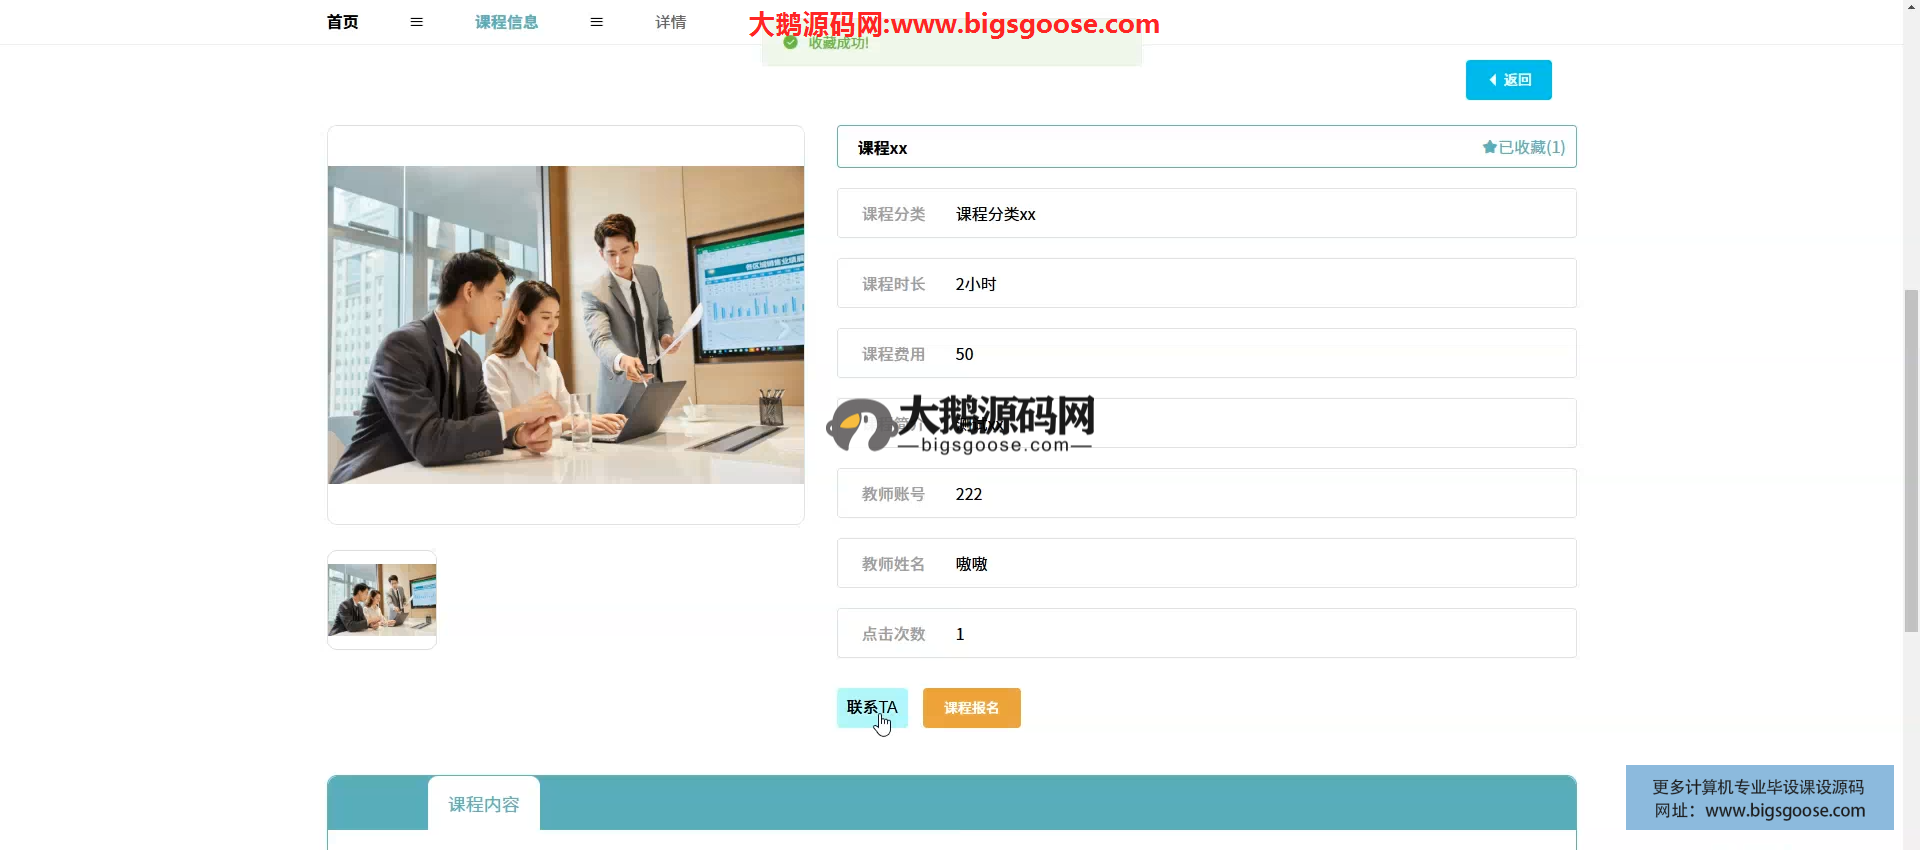Click the green checkmark in the 收藏成功 toast
Viewport: 1920px width, 850px height.
790,43
